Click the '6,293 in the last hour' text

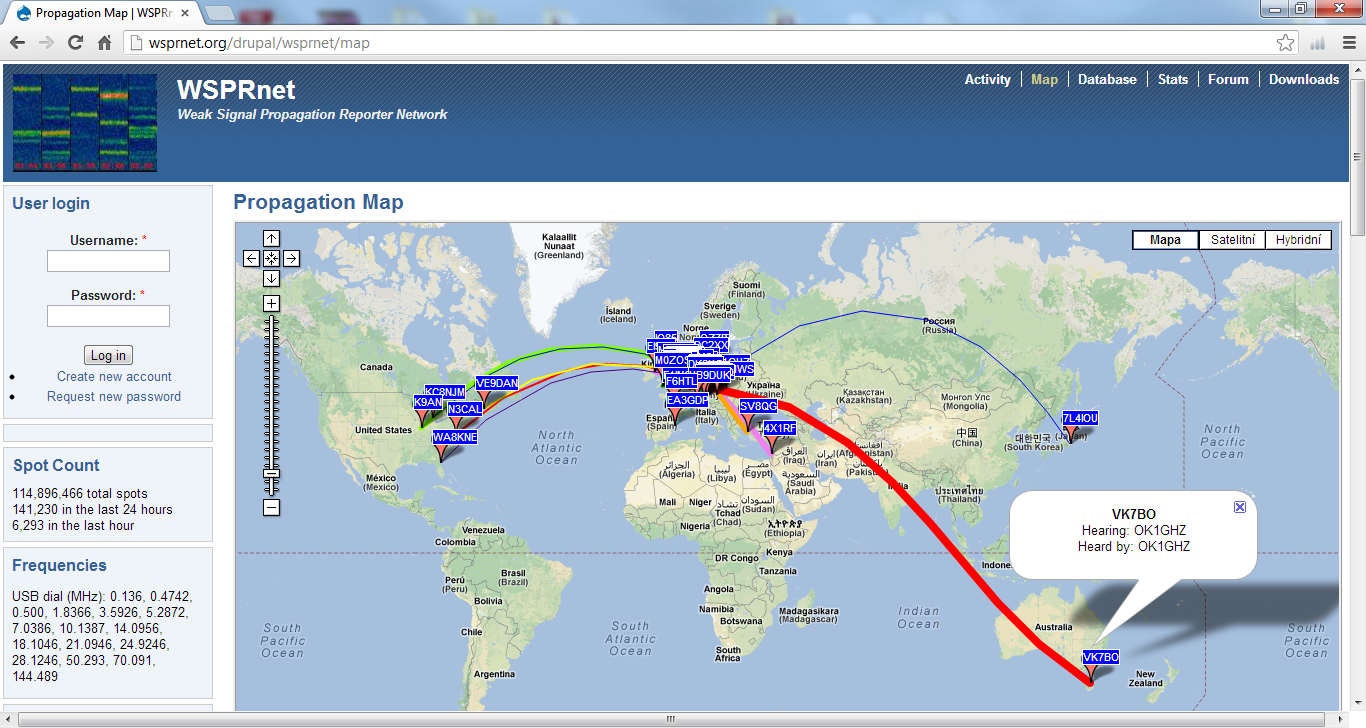coord(73,525)
